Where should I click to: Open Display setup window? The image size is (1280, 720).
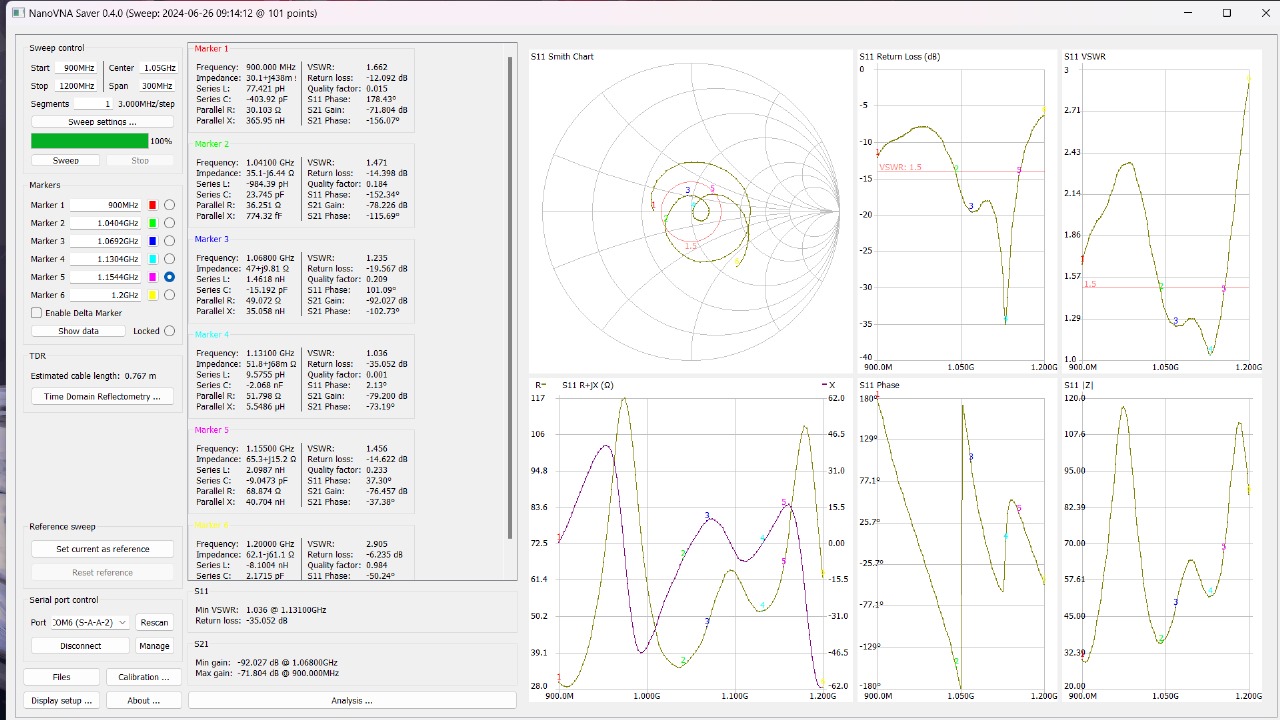[x=61, y=701]
